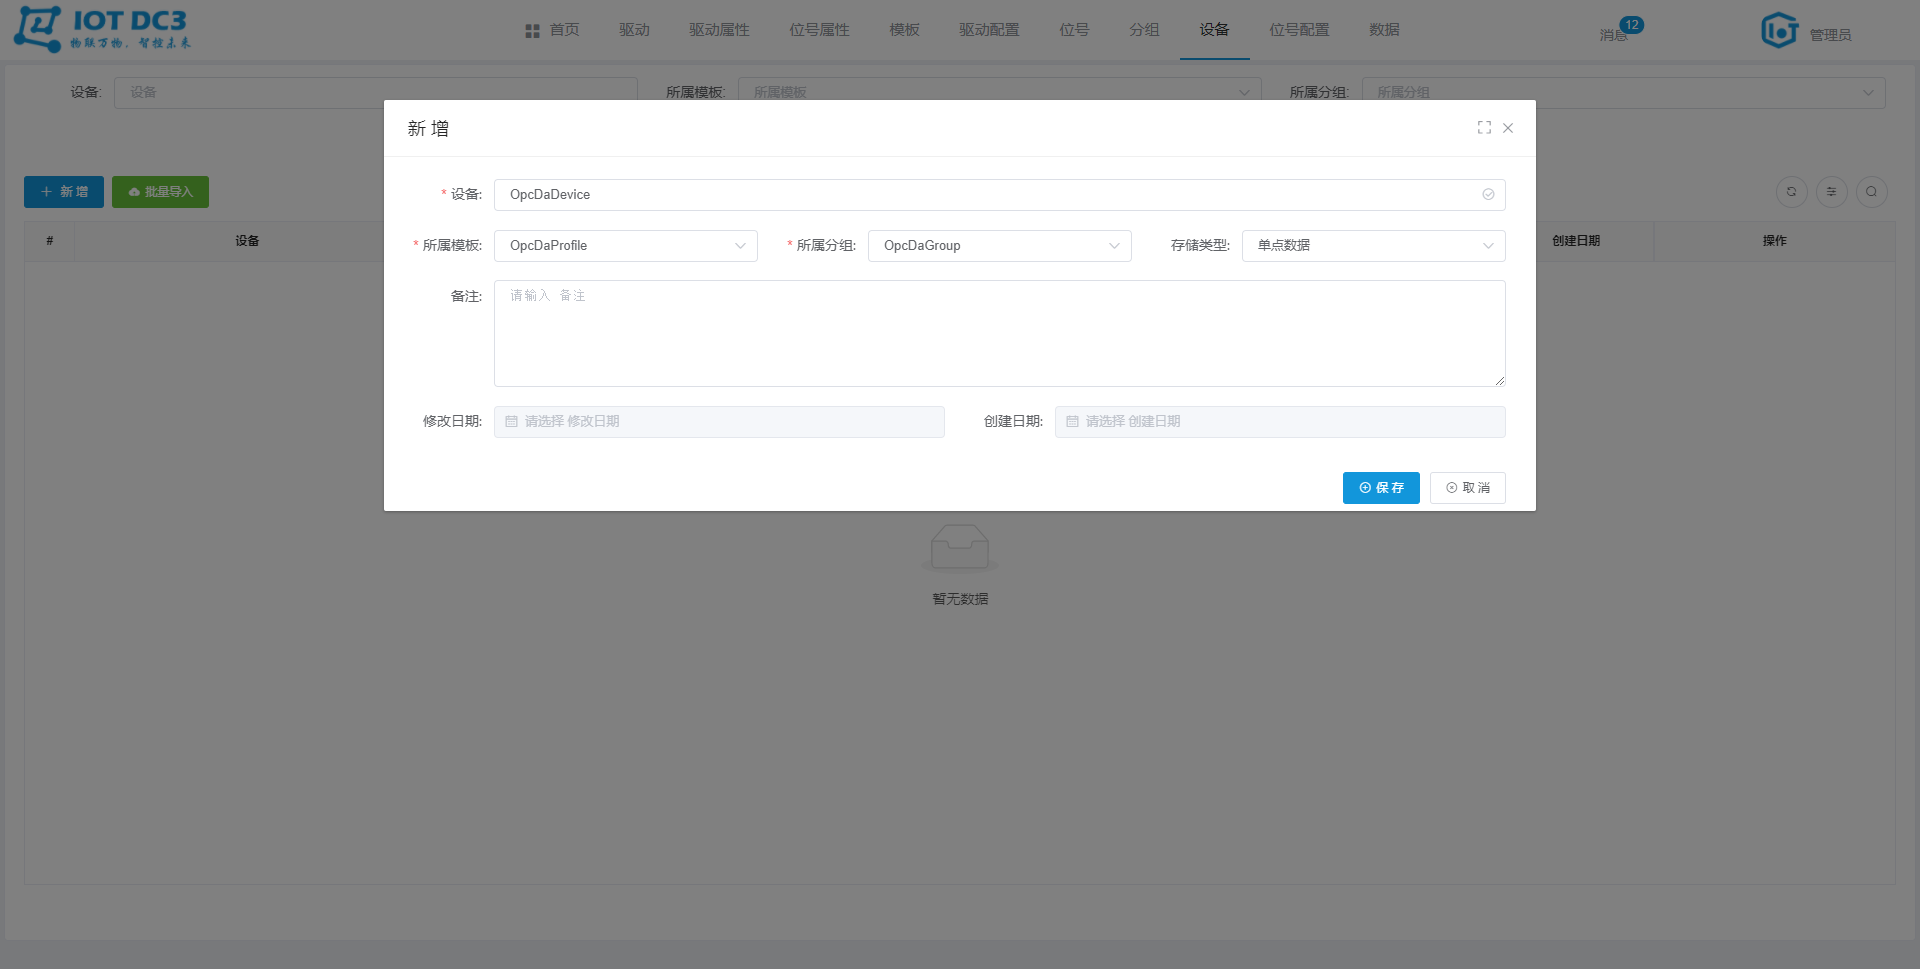Screen dimensions: 1920x969
Task: Click the fullscreen icon in the dialog header
Action: [1484, 128]
